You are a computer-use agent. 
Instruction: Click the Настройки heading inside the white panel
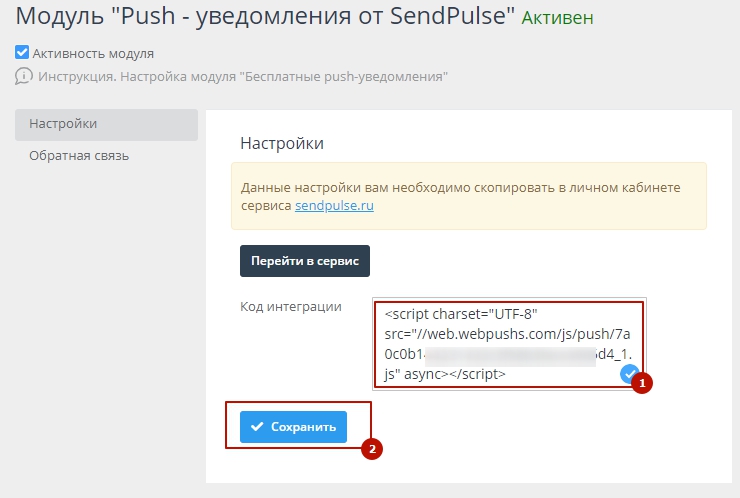281,143
